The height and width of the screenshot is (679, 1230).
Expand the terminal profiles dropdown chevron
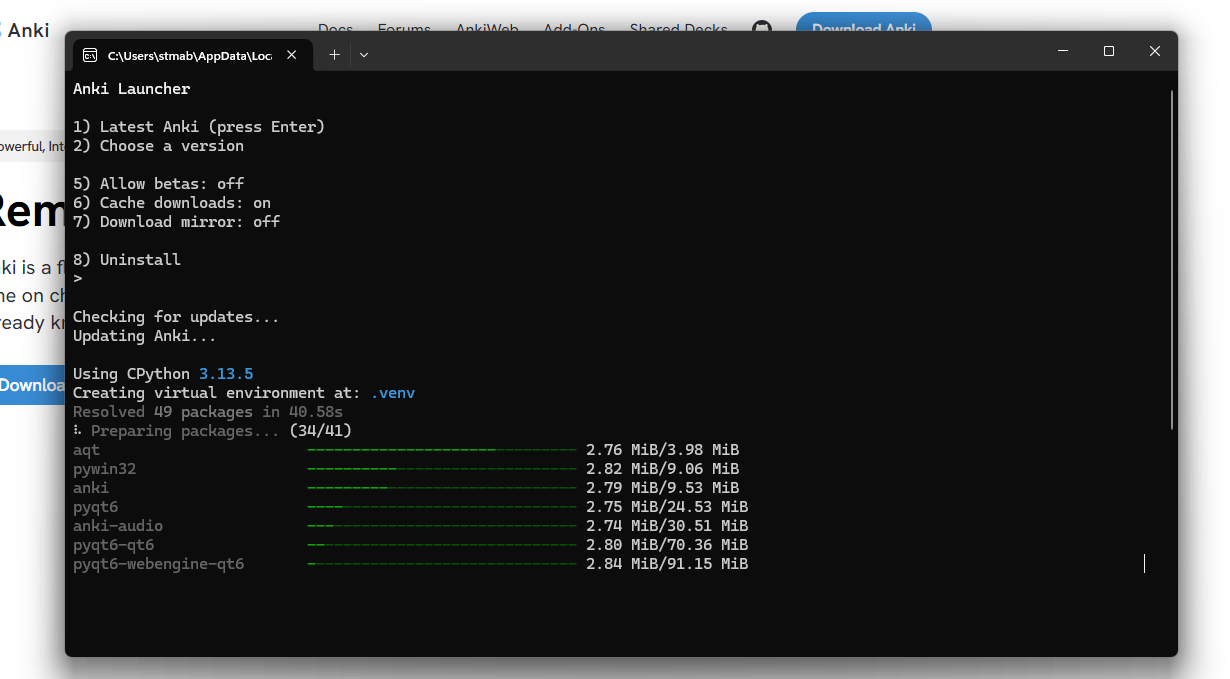(x=364, y=55)
